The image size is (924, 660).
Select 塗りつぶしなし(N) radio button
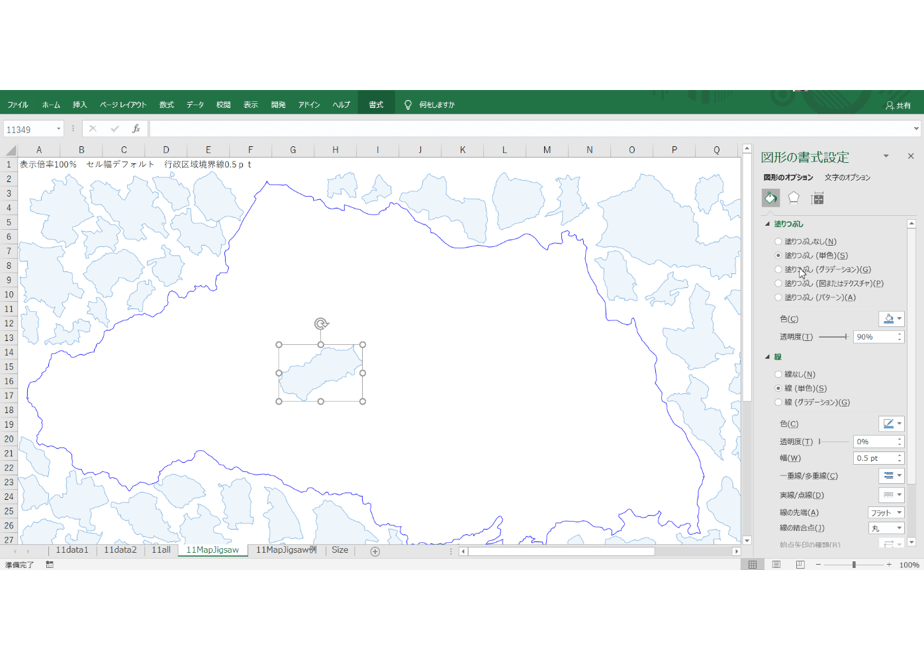778,242
